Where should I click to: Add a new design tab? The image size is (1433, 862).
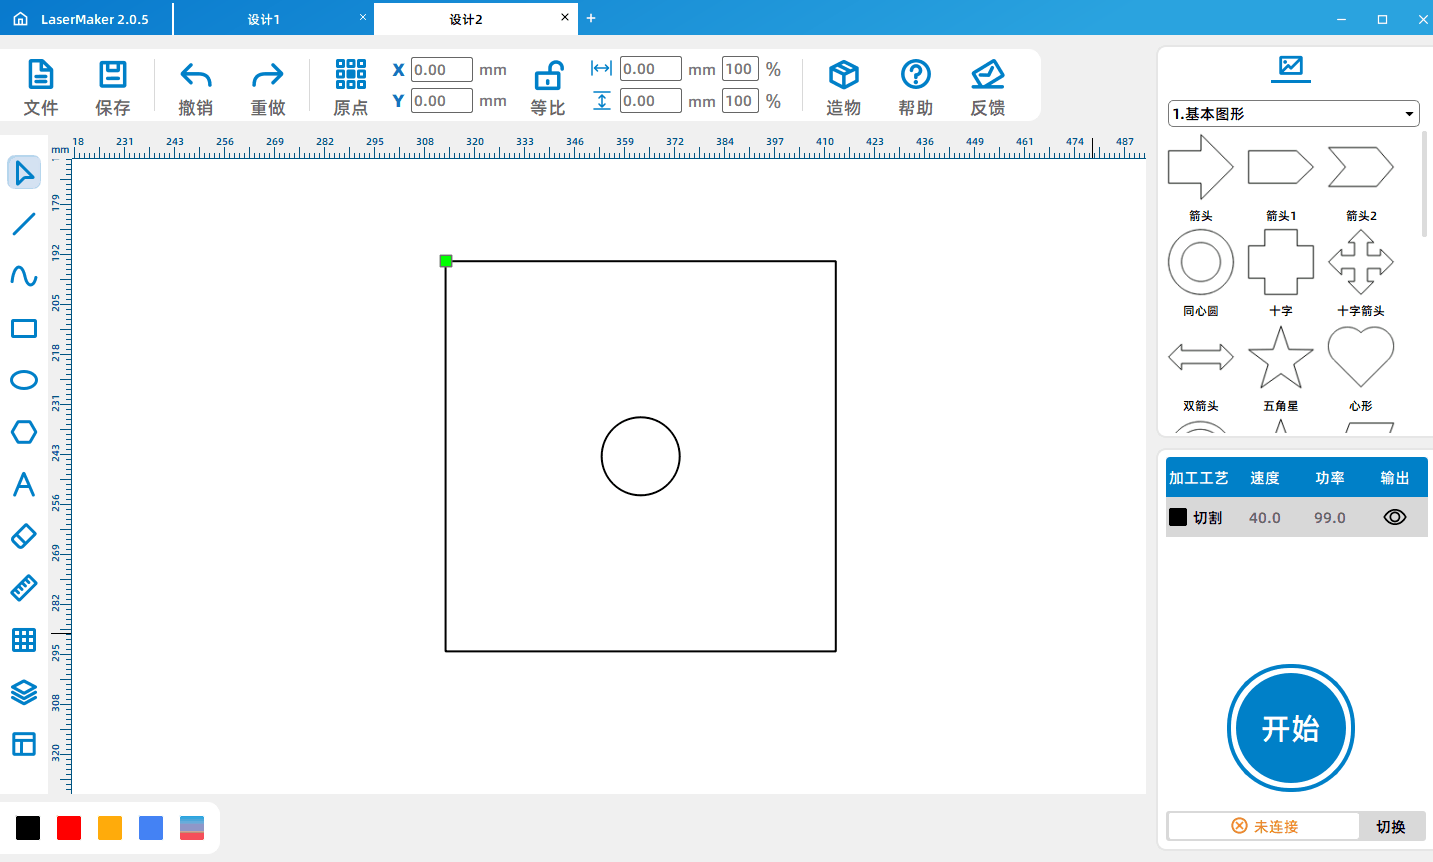coord(591,18)
